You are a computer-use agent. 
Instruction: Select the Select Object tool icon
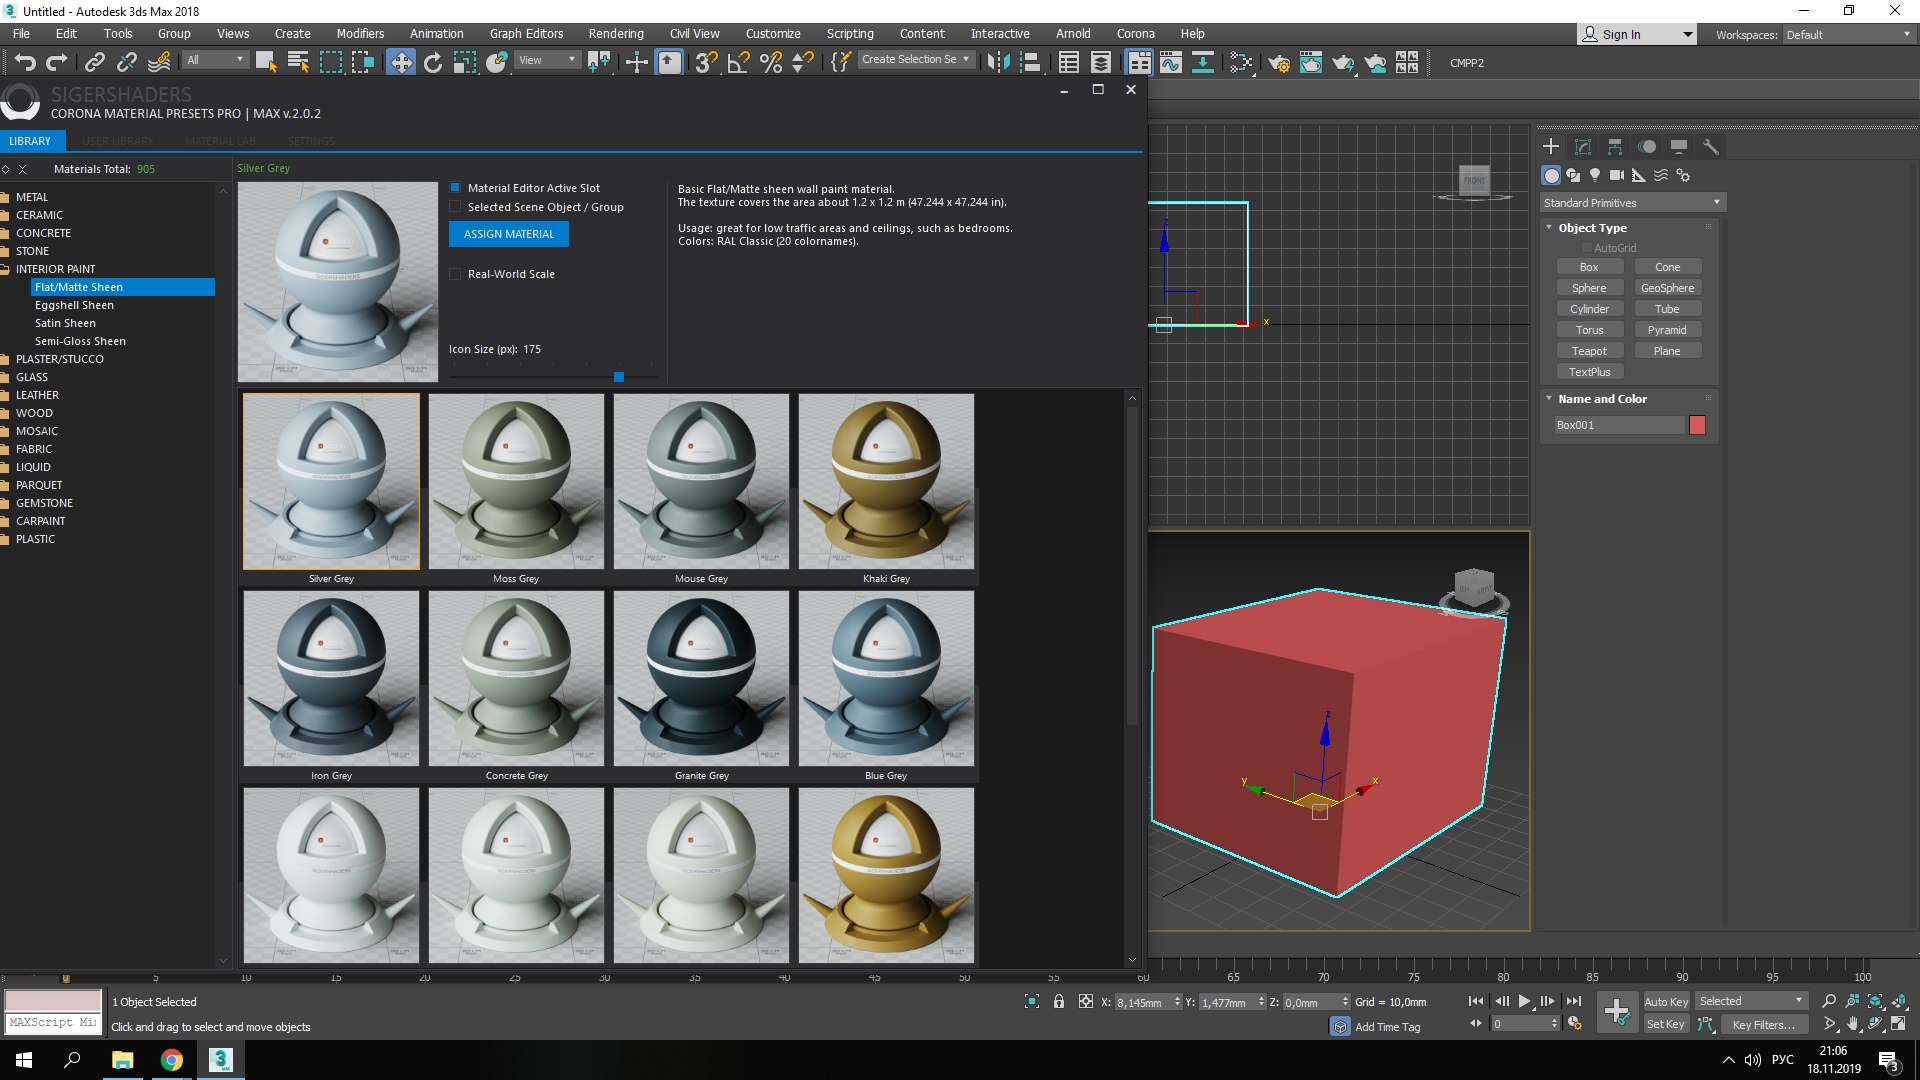point(264,62)
